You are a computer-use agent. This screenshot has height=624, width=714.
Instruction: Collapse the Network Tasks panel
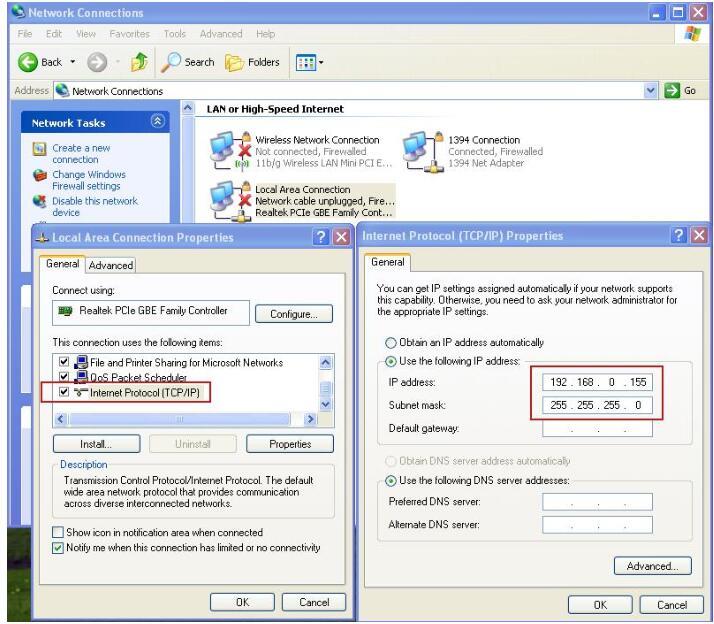pos(157,122)
